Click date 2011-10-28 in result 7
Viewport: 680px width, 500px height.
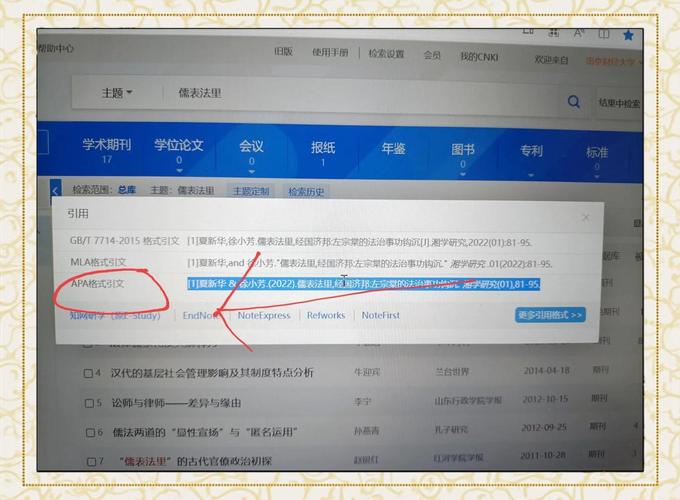[543, 455]
